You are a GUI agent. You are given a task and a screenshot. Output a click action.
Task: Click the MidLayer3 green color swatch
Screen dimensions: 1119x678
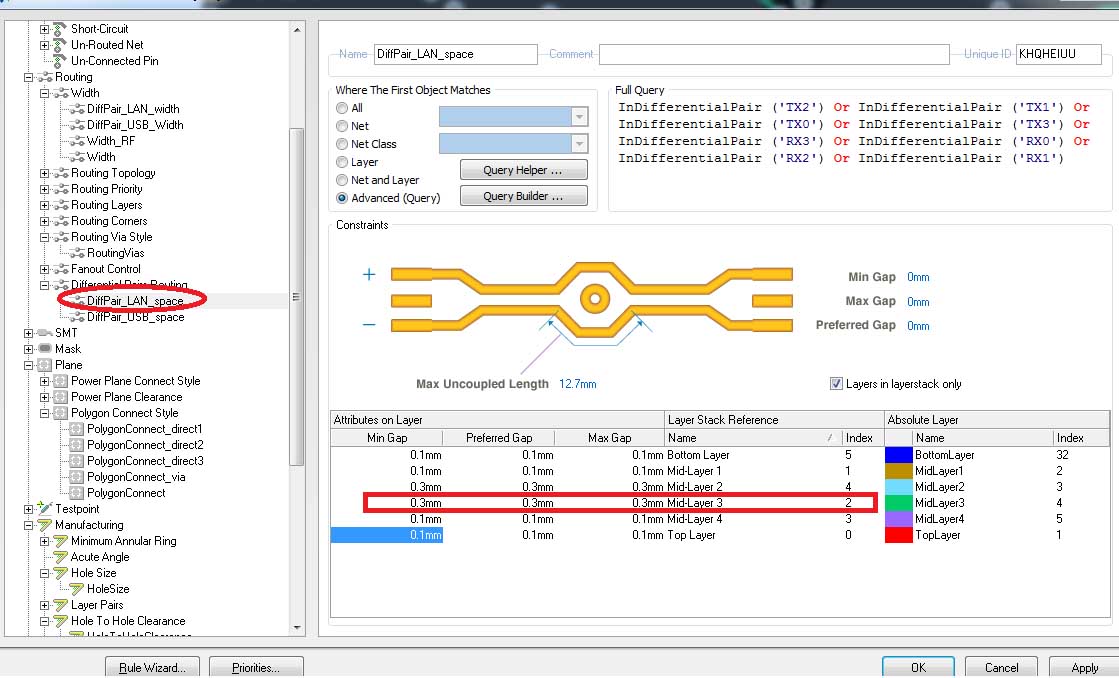click(898, 503)
